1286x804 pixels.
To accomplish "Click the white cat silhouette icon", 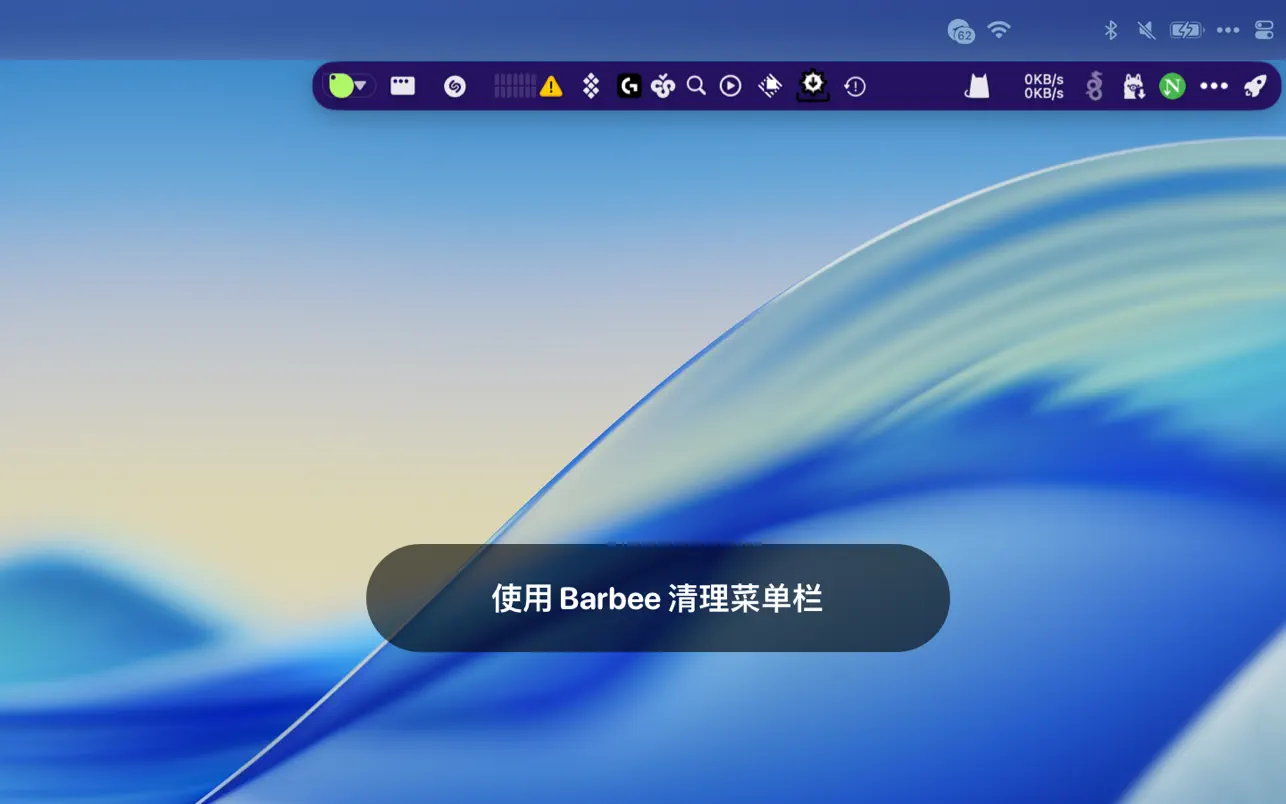I will click(977, 87).
